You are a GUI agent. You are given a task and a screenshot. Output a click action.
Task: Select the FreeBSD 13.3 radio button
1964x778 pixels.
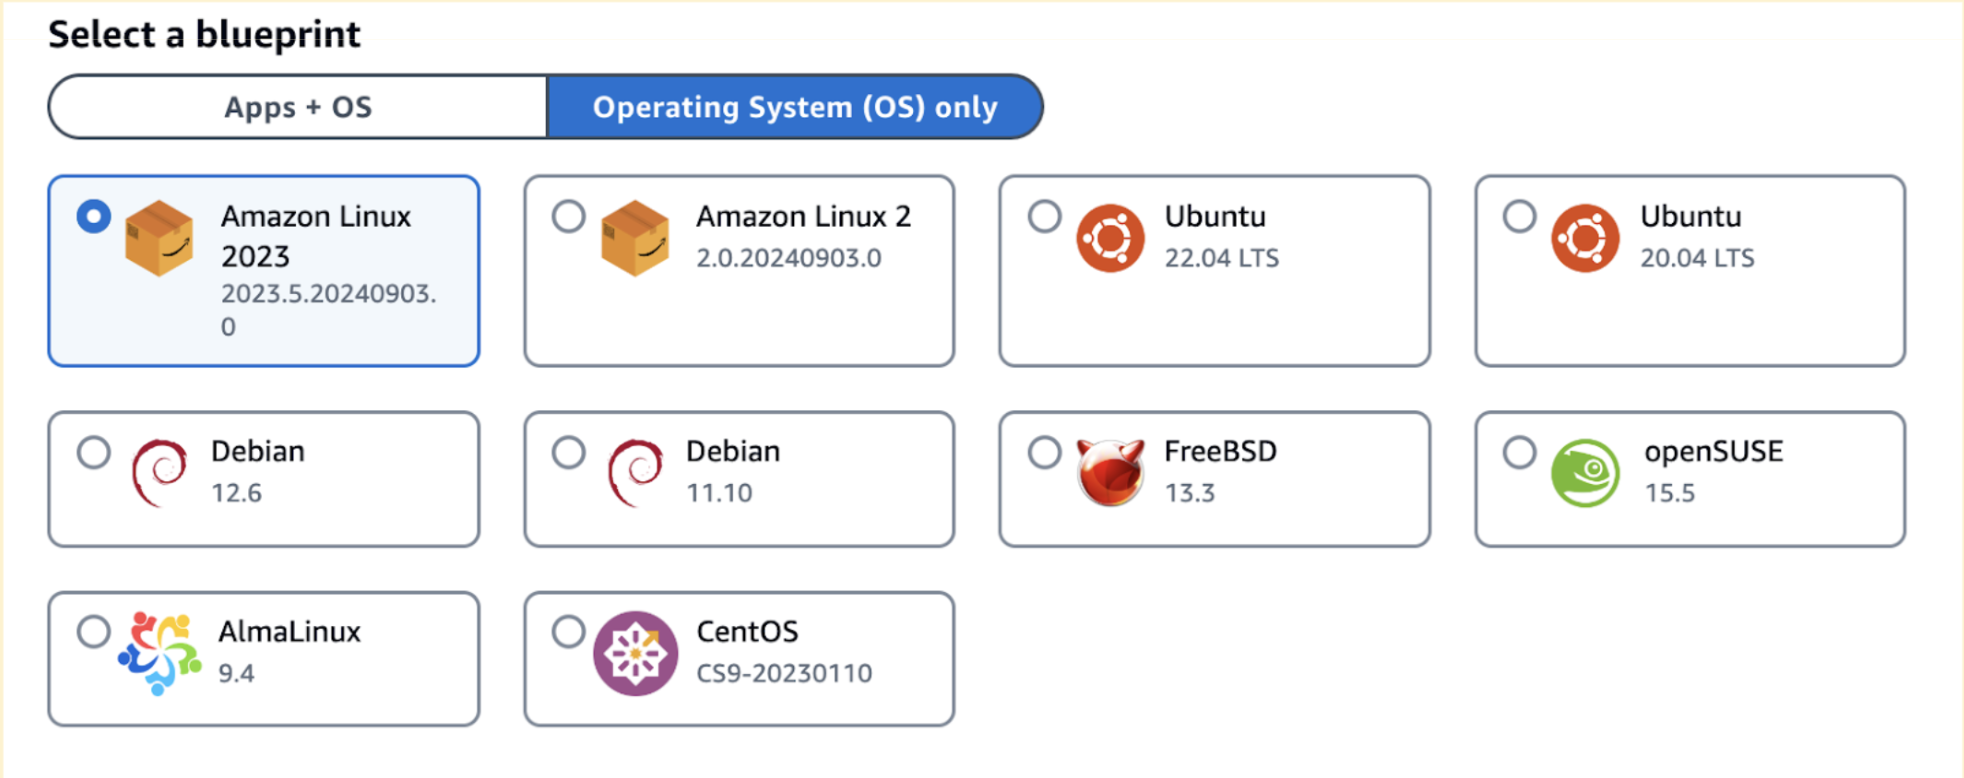click(x=1044, y=452)
